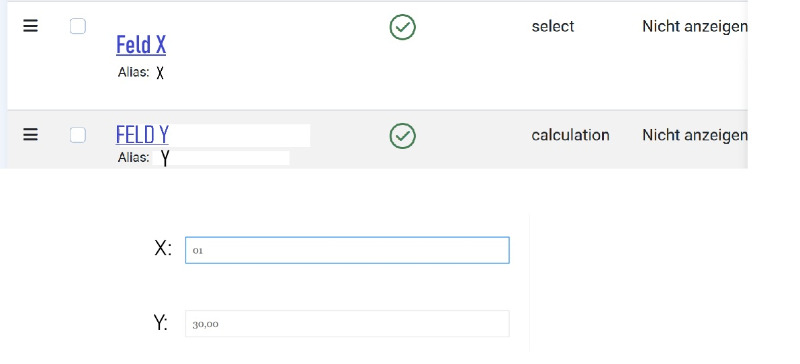Open the Feld X field link

pos(141,45)
